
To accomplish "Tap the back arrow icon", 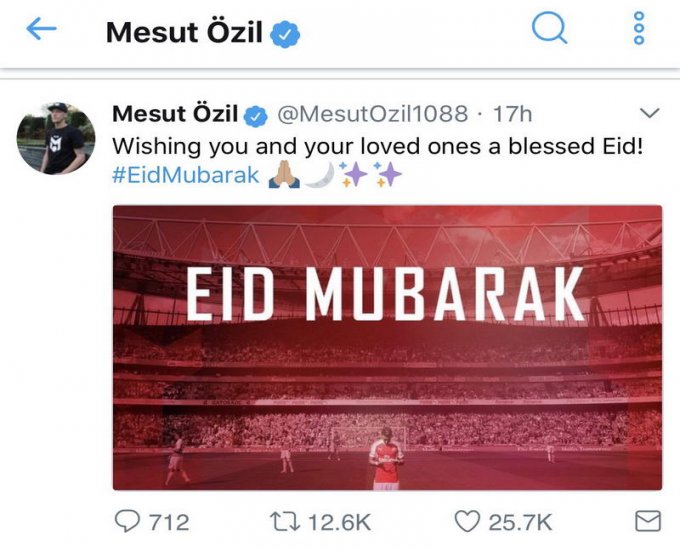I will (42, 29).
